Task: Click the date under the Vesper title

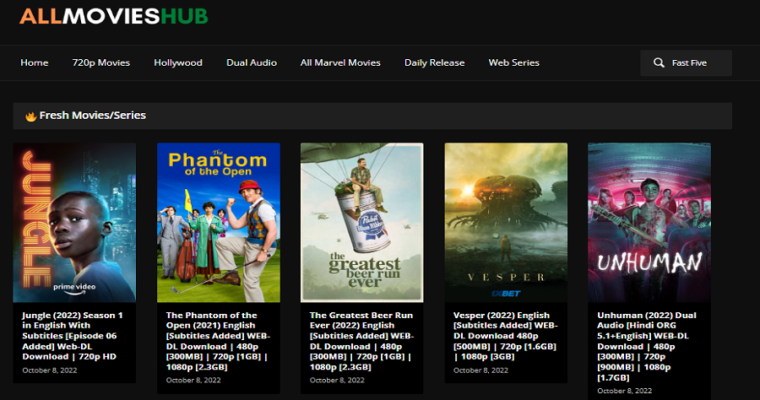Action: (481, 370)
